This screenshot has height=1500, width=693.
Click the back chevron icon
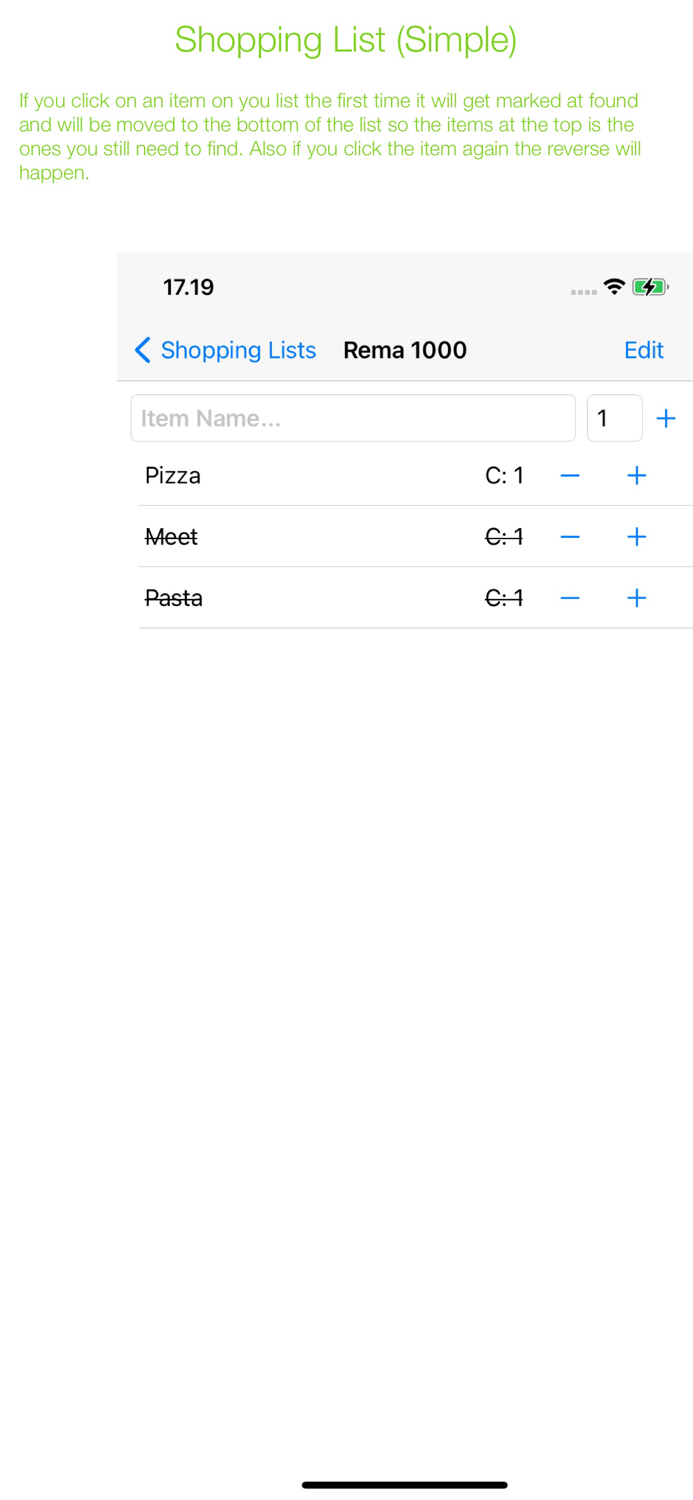(143, 350)
